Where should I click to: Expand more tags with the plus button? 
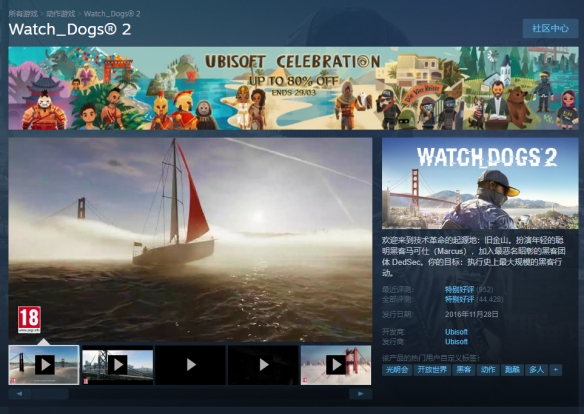click(x=556, y=370)
